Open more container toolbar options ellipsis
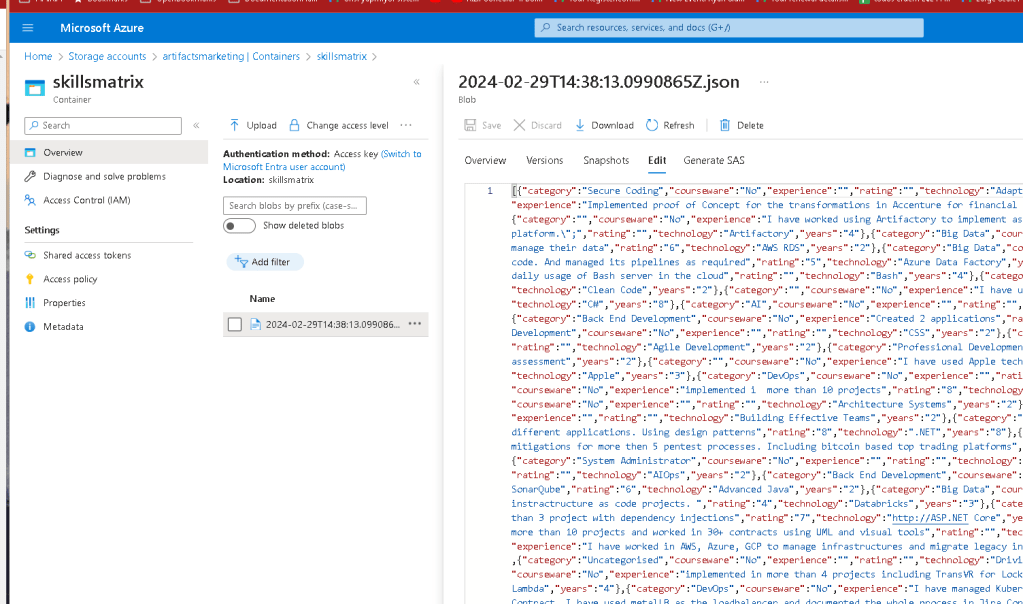1023x604 pixels. pyautogui.click(x=406, y=125)
